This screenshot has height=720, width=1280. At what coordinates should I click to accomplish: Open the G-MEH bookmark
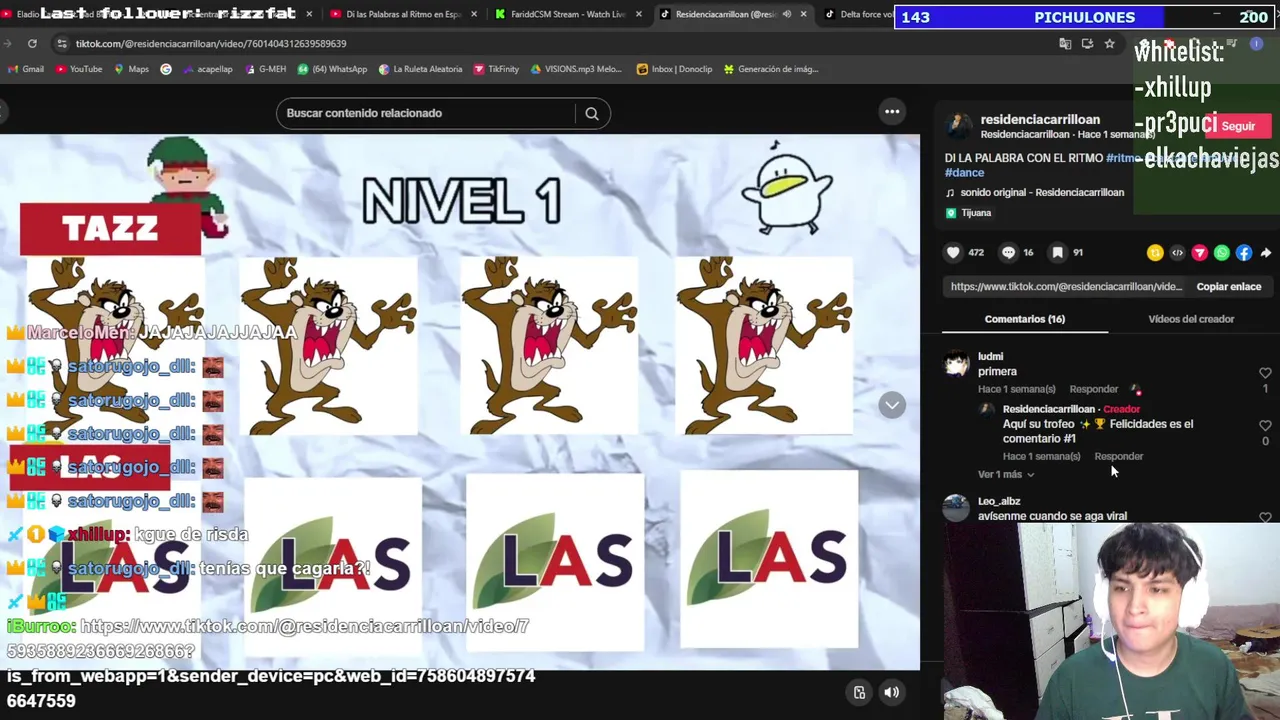point(265,69)
